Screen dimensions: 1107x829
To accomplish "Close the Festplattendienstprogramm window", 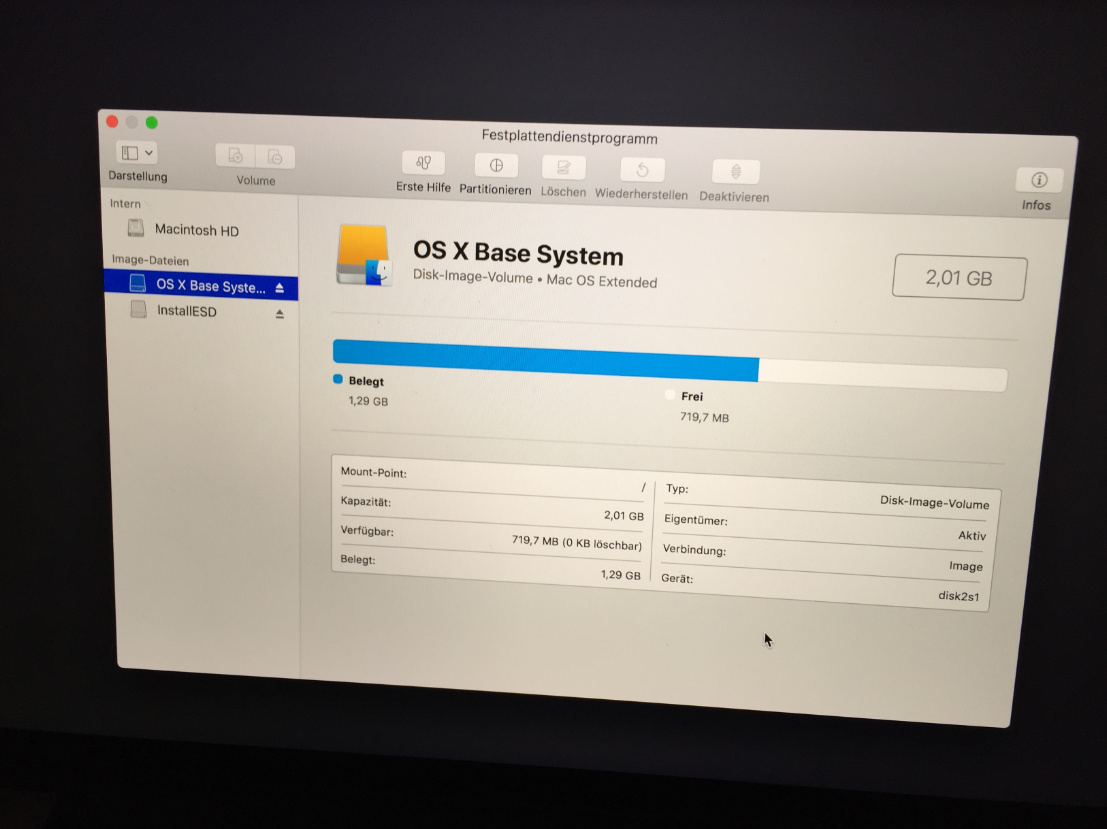I will (112, 121).
